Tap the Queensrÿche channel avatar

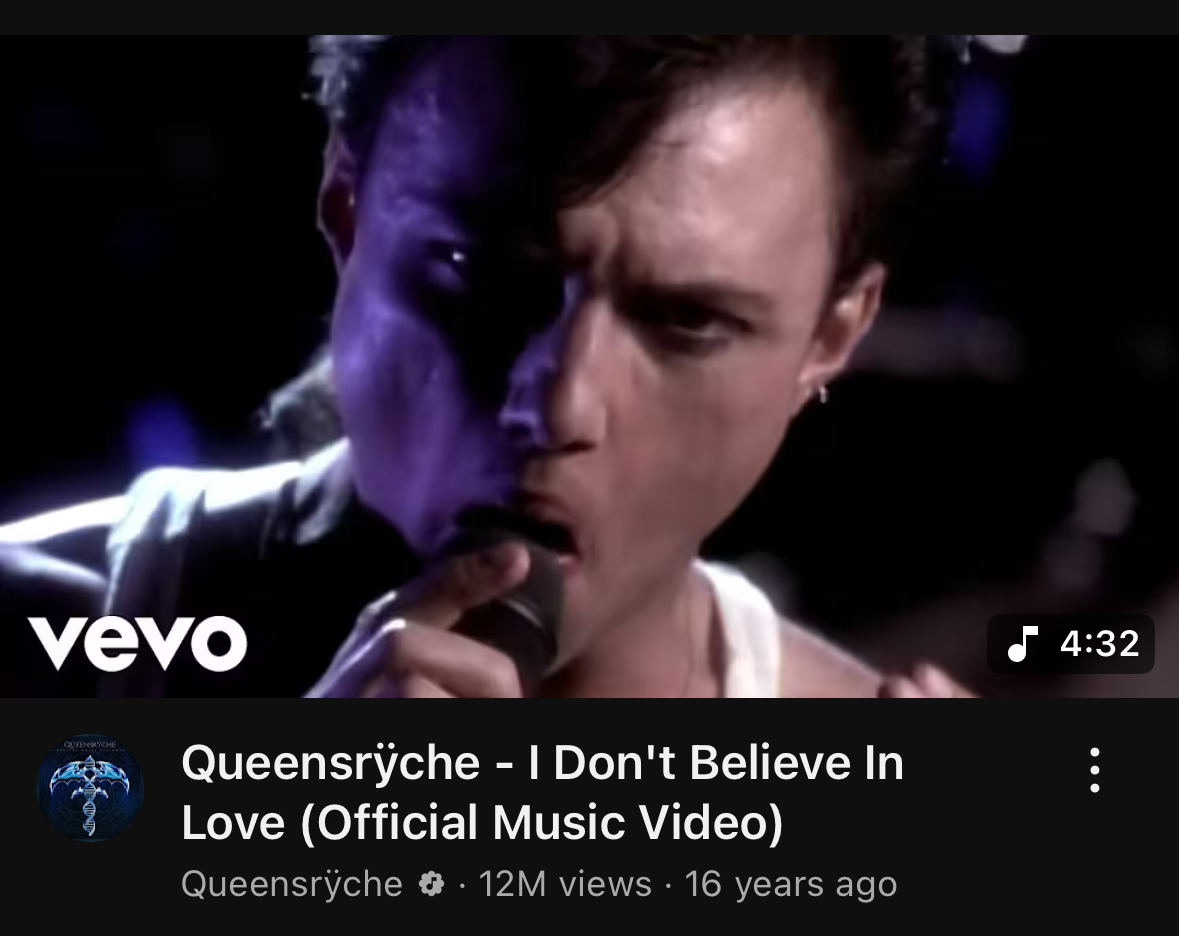click(90, 787)
